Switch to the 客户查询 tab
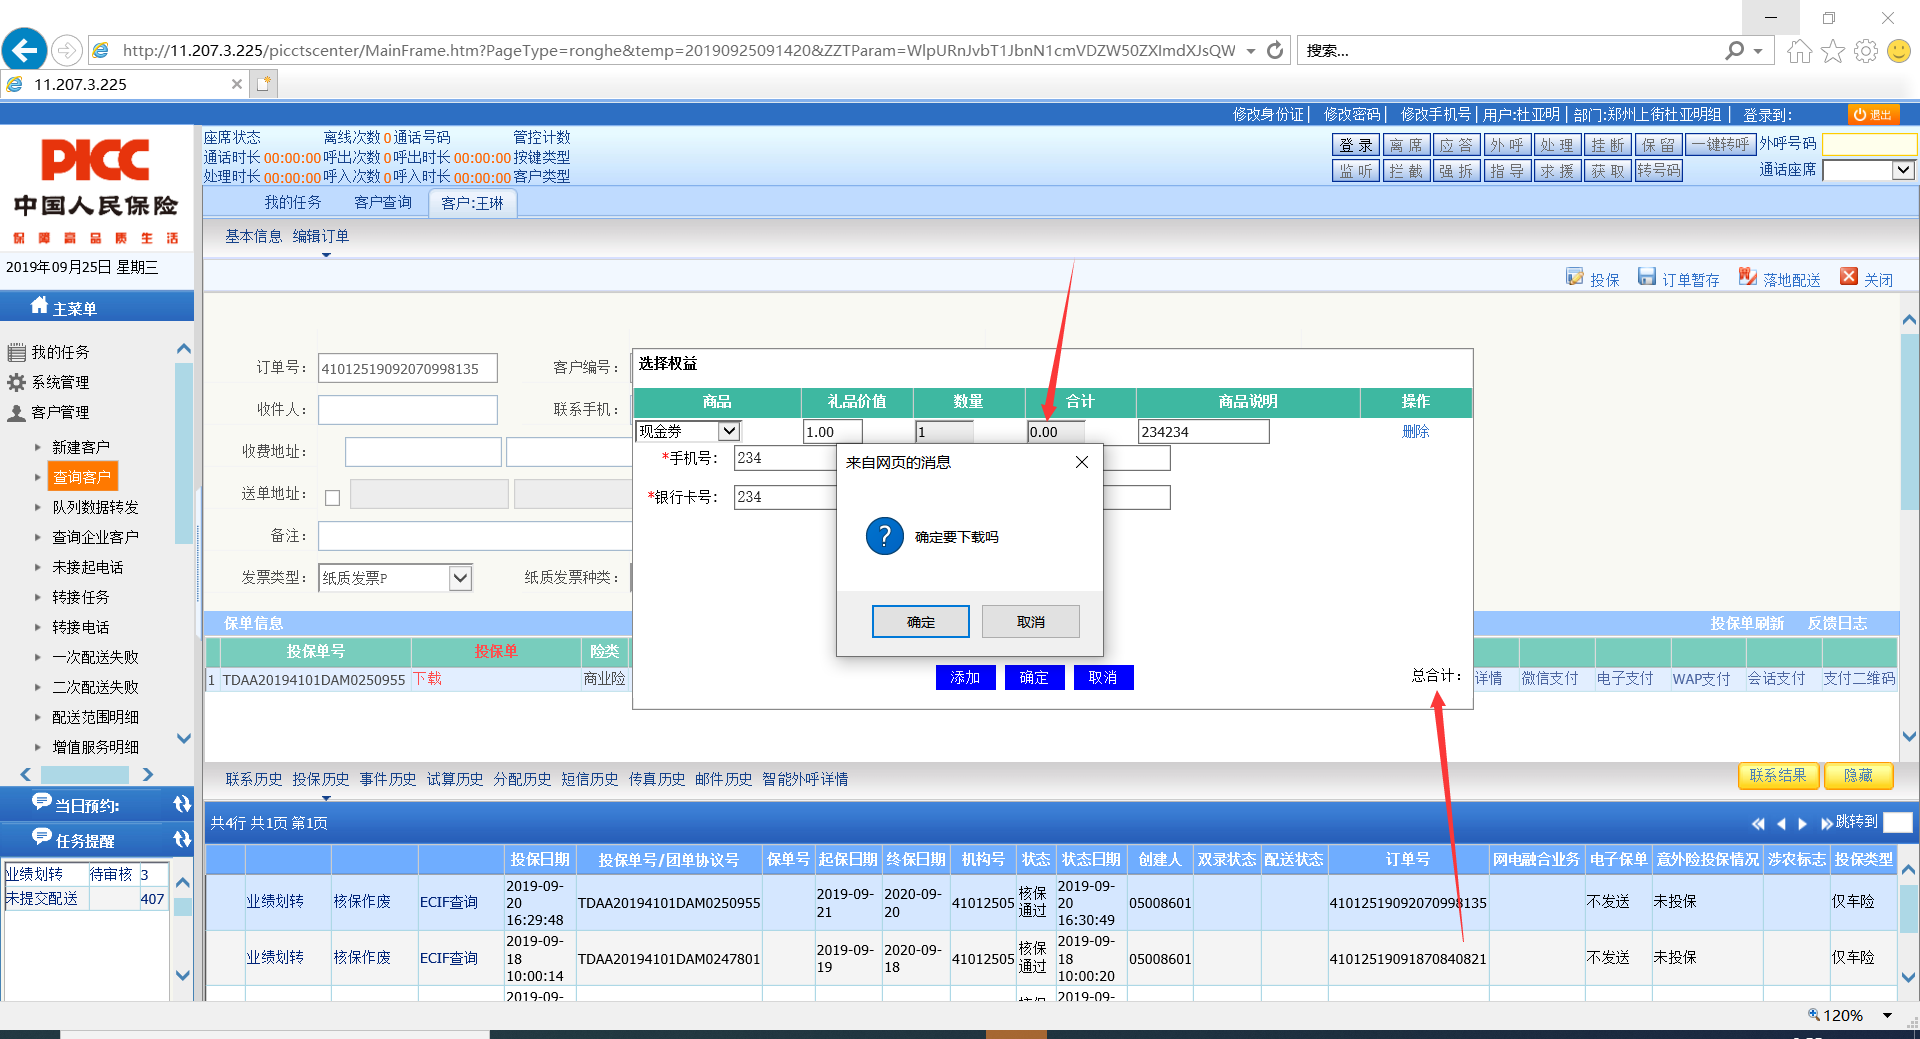The image size is (1920, 1039). click(x=383, y=203)
